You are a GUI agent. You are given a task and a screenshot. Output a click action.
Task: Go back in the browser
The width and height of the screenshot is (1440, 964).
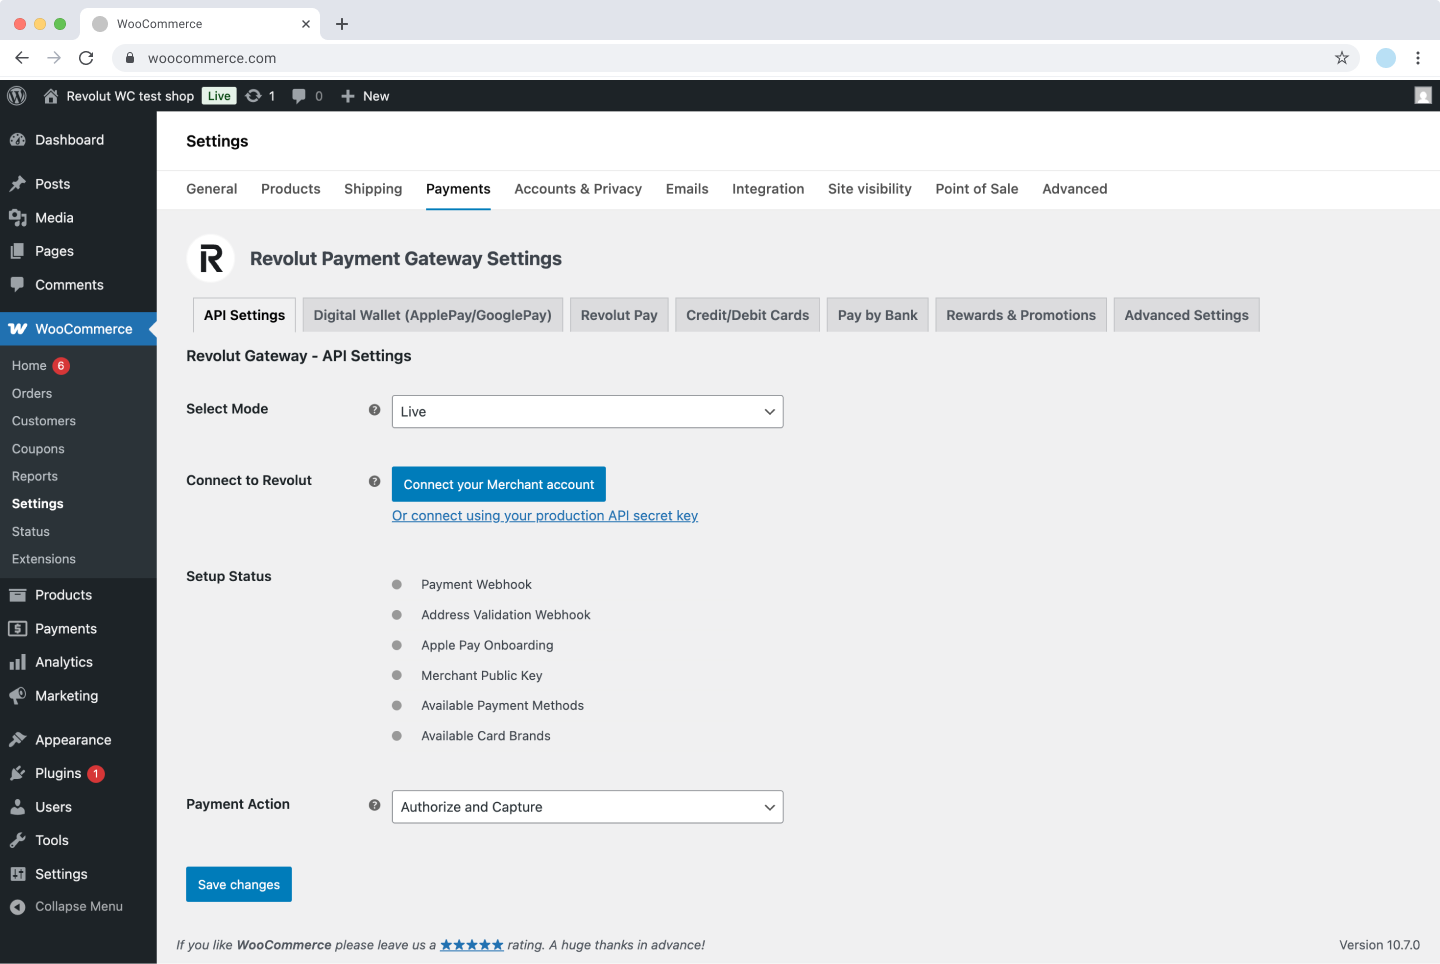(22, 58)
